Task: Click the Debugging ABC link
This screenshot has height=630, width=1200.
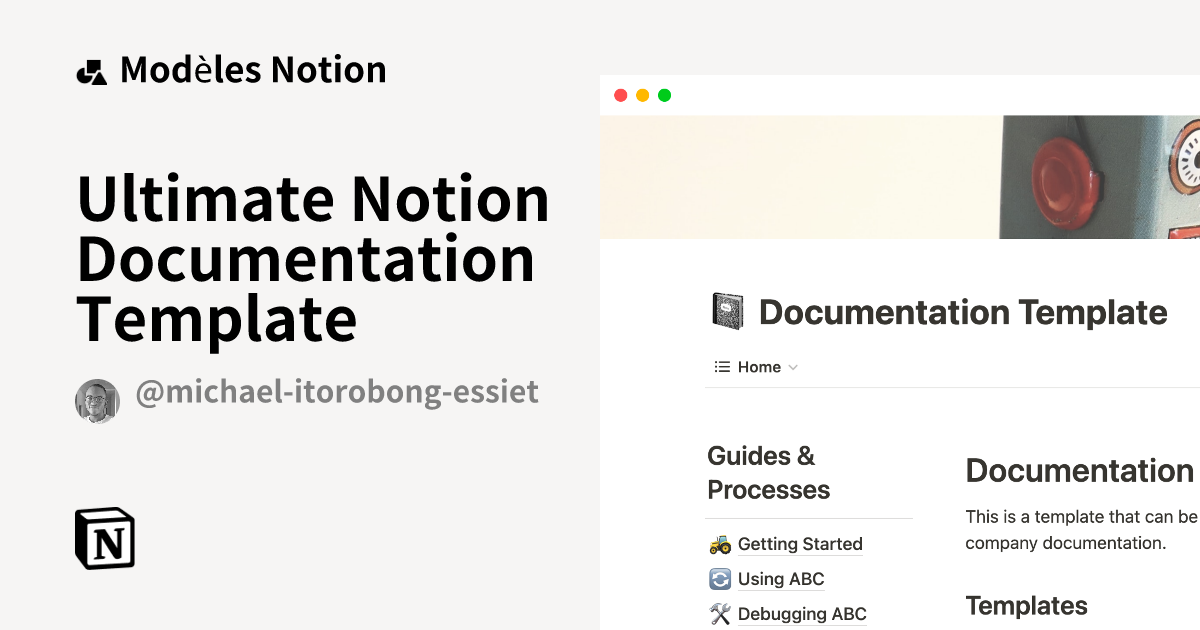Action: tap(802, 613)
